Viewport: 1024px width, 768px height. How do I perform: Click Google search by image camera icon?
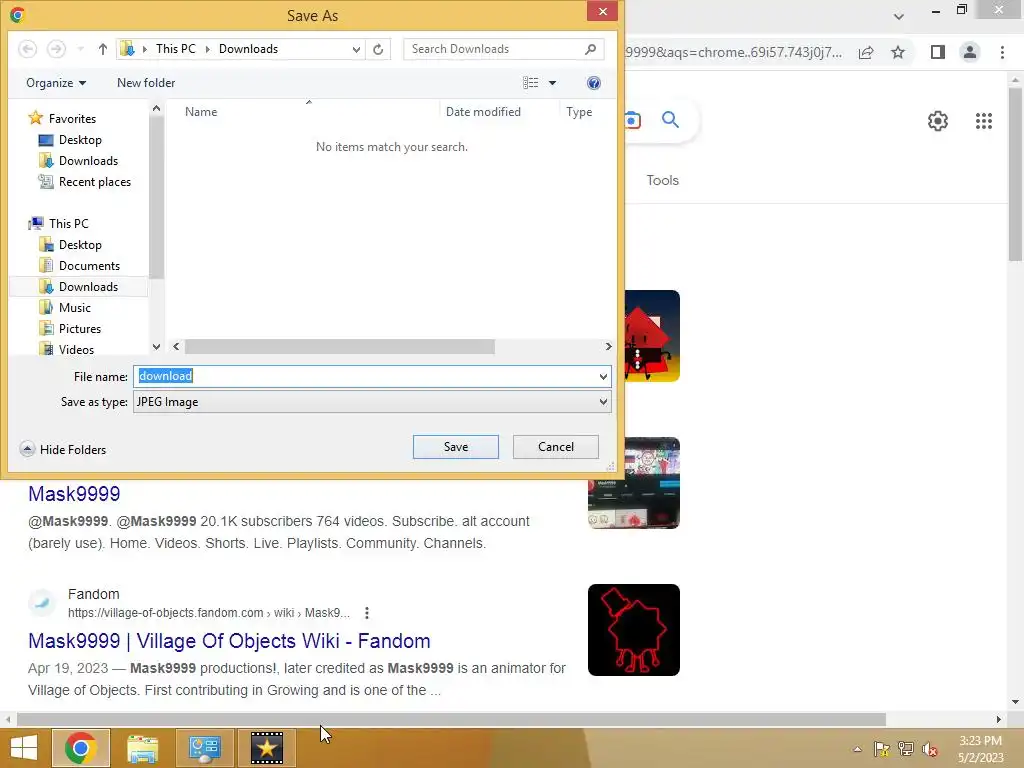point(632,120)
